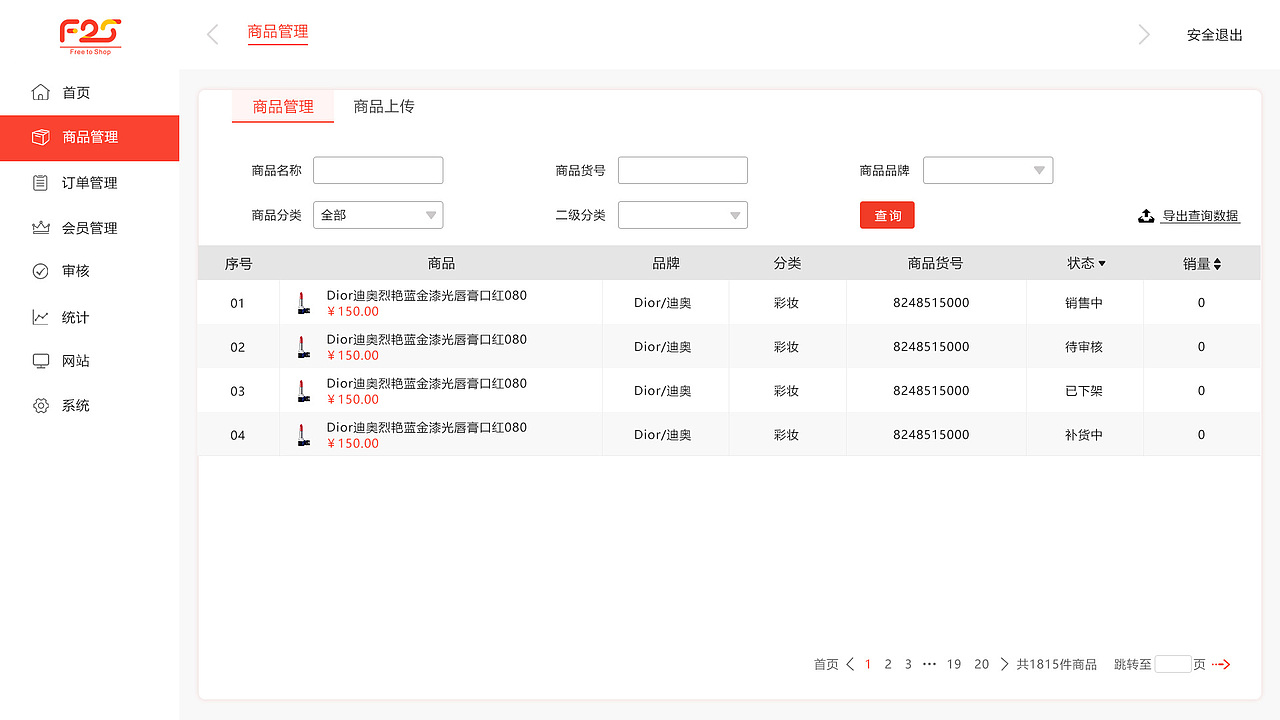Go to page 2
Viewport: 1280px width, 720px height.
point(888,664)
